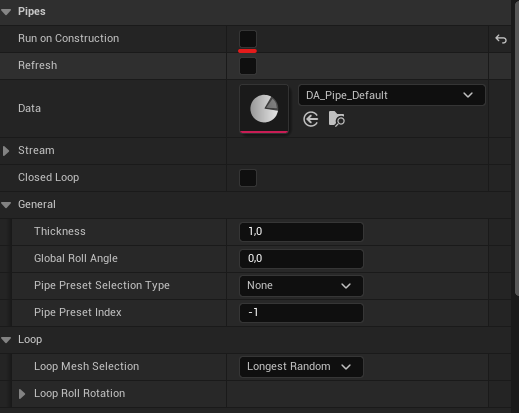Click the details panel vertical scrollbar
Screen dimensions: 519x413
coord(517,147)
